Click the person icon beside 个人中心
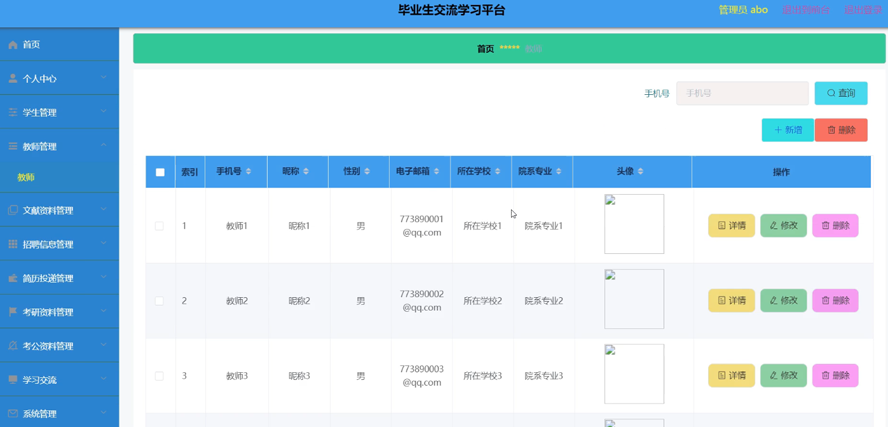 coord(13,79)
